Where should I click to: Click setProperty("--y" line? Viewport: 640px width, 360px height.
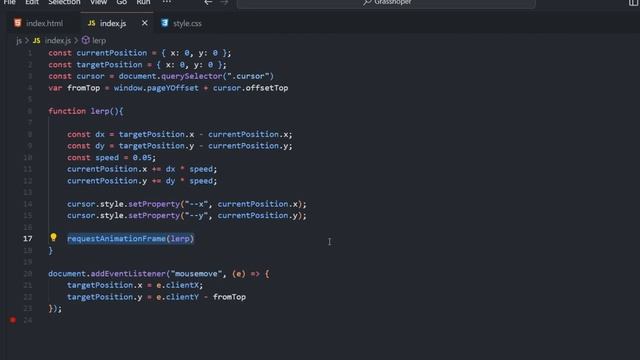(x=187, y=216)
